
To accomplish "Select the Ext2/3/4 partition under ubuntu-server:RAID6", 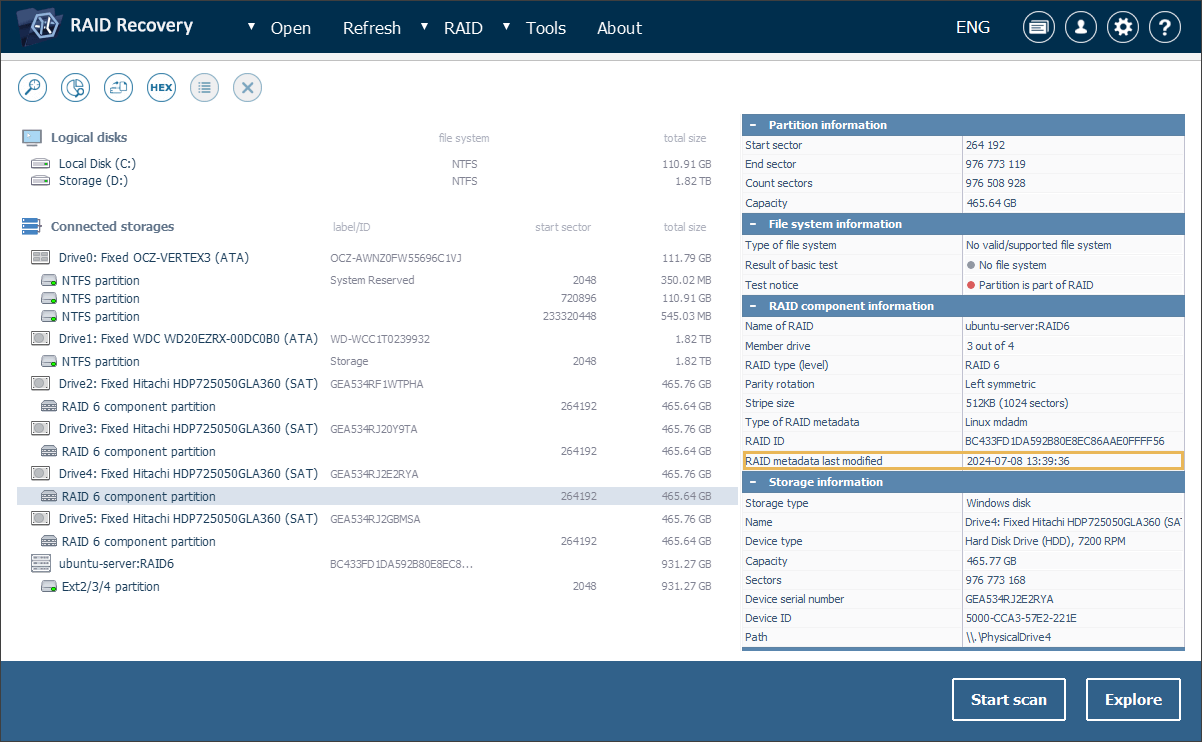I will point(110,587).
